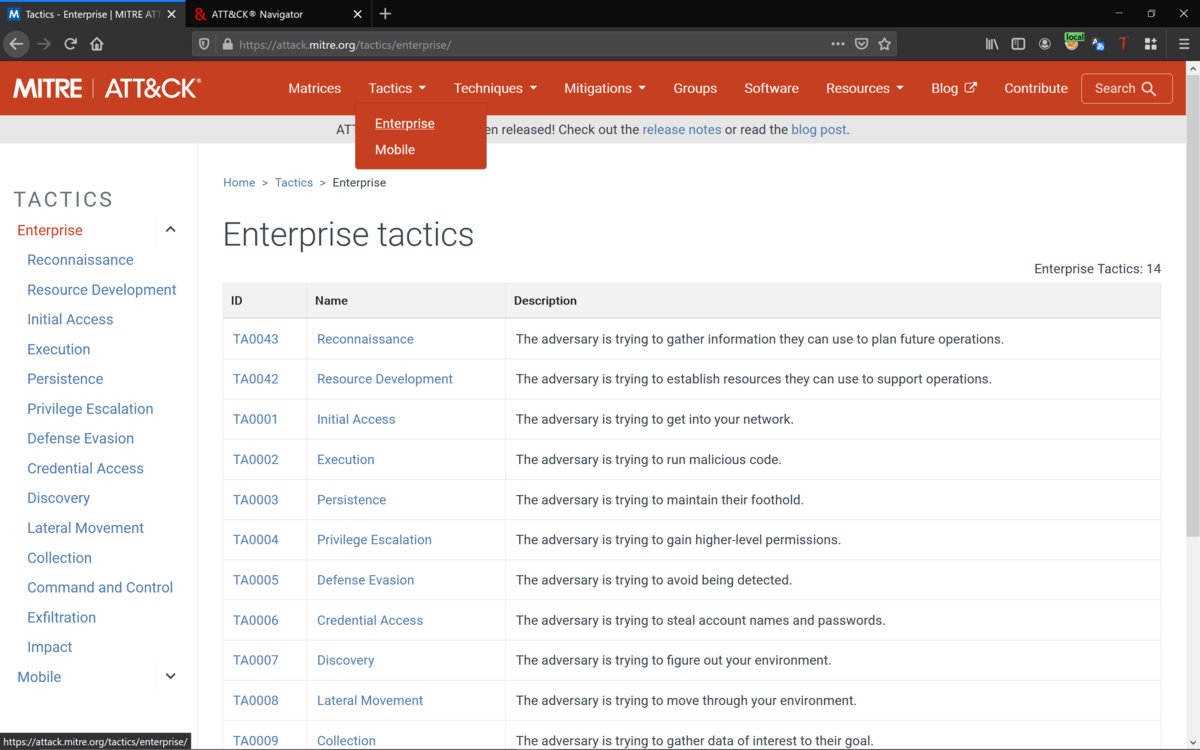Select Initial Access in the sidebar

point(70,319)
